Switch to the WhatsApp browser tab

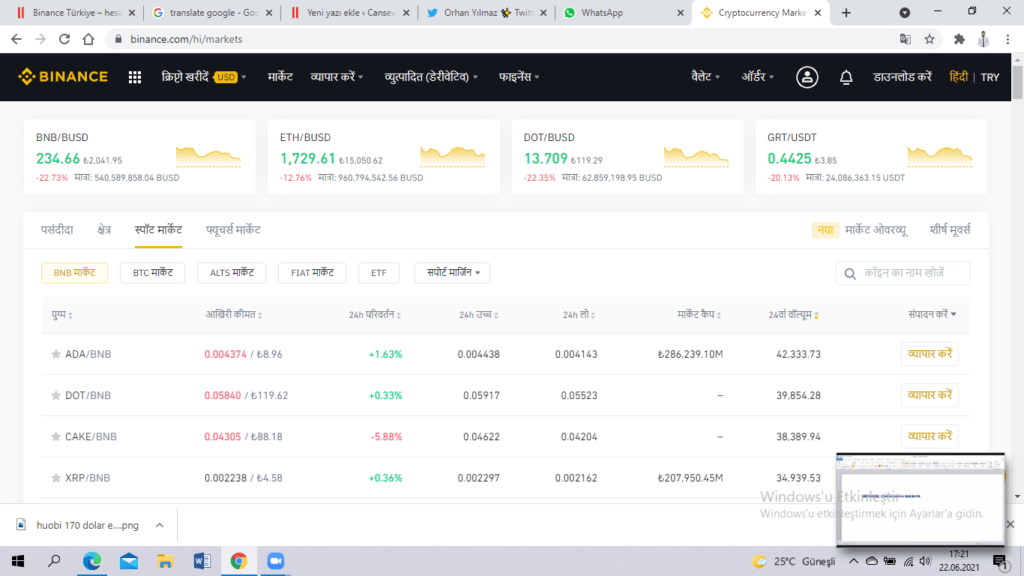coord(622,12)
